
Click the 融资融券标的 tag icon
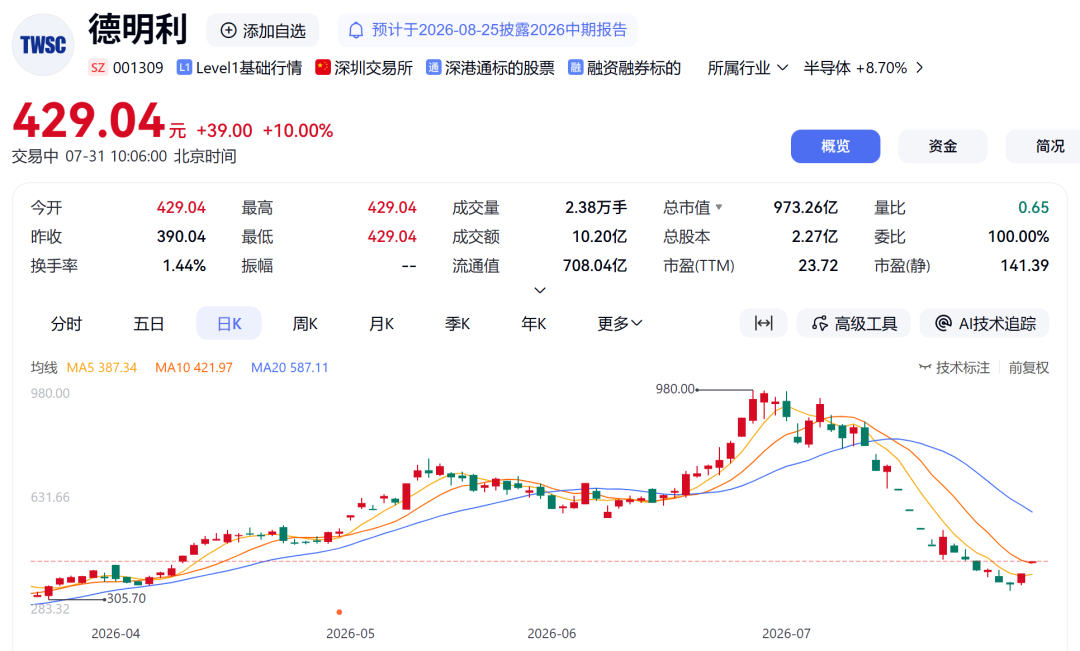coord(575,68)
